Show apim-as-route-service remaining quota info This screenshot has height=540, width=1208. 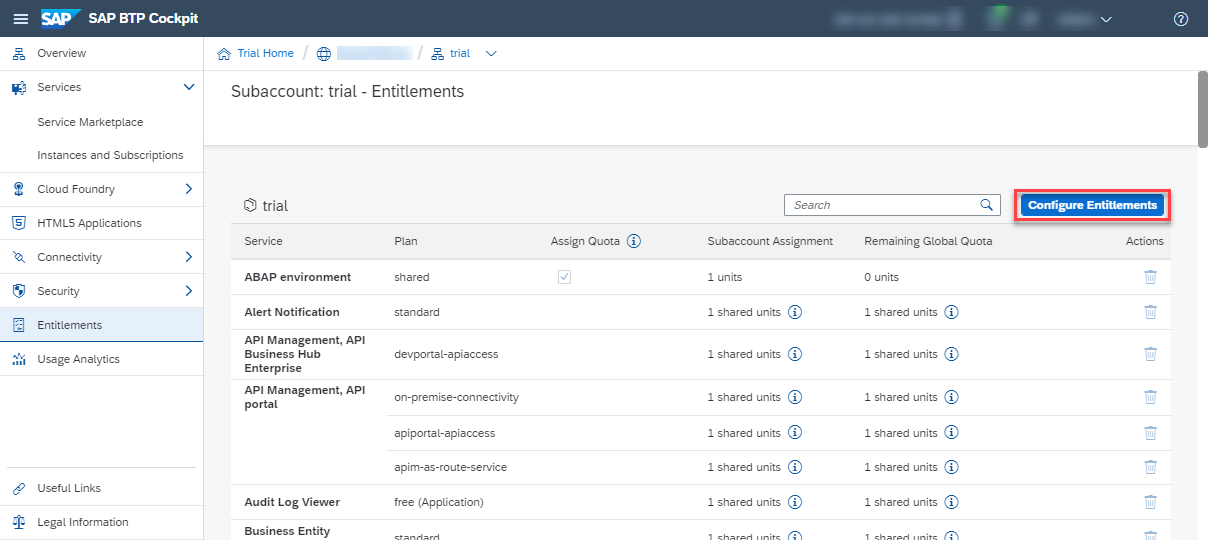(952, 467)
